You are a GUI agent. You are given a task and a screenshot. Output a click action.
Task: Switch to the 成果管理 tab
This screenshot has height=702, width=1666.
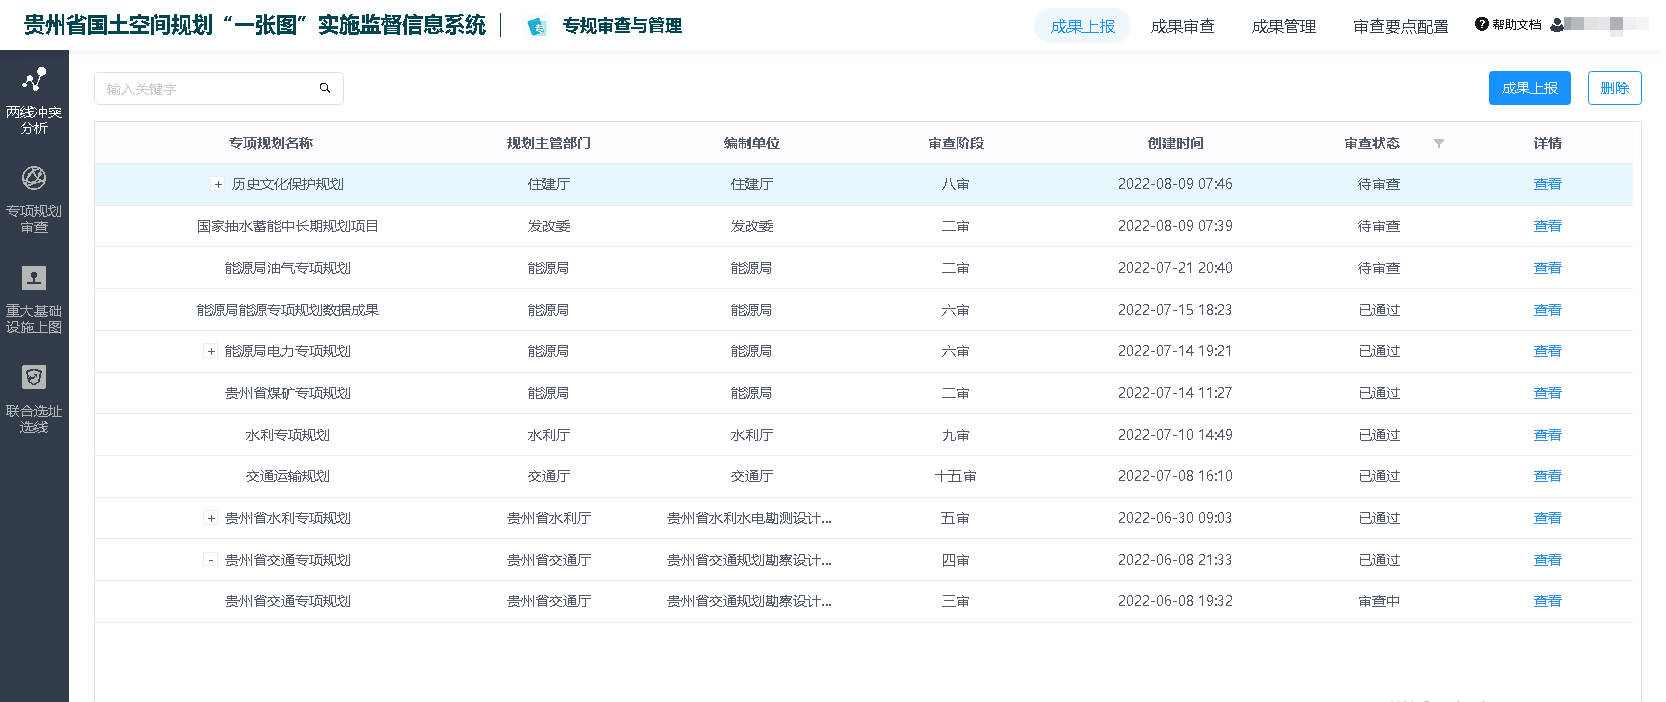1283,26
